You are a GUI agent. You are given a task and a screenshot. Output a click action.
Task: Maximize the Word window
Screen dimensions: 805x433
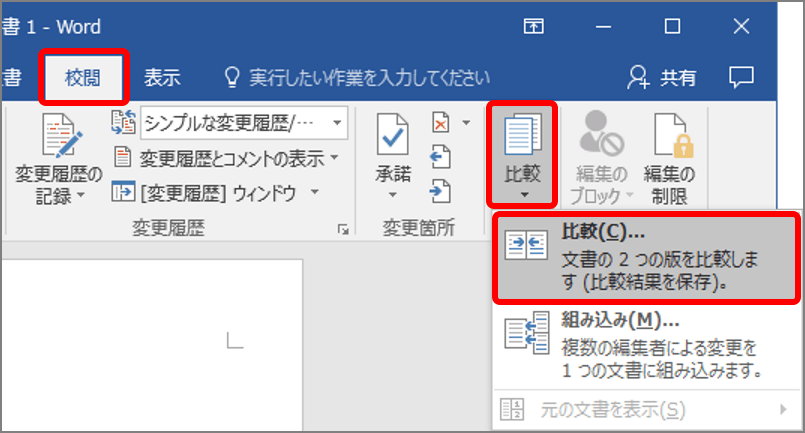tap(672, 26)
